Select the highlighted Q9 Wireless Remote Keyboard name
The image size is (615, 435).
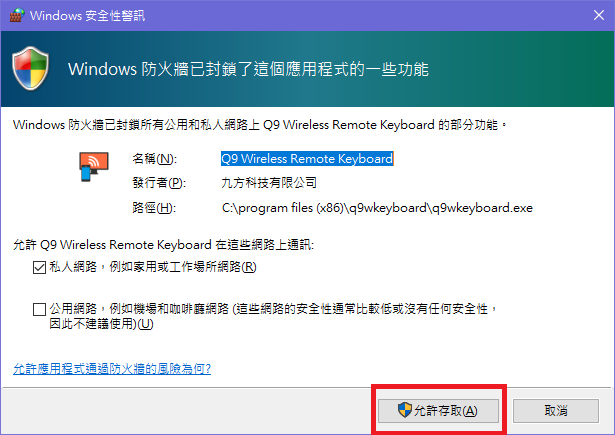[307, 158]
